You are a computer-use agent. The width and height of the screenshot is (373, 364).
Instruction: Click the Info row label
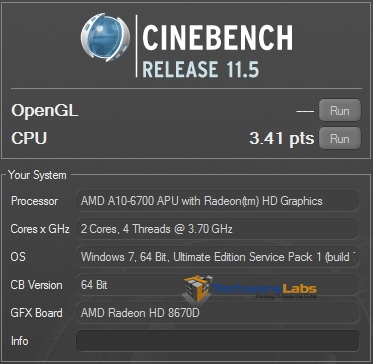[x=20, y=341]
